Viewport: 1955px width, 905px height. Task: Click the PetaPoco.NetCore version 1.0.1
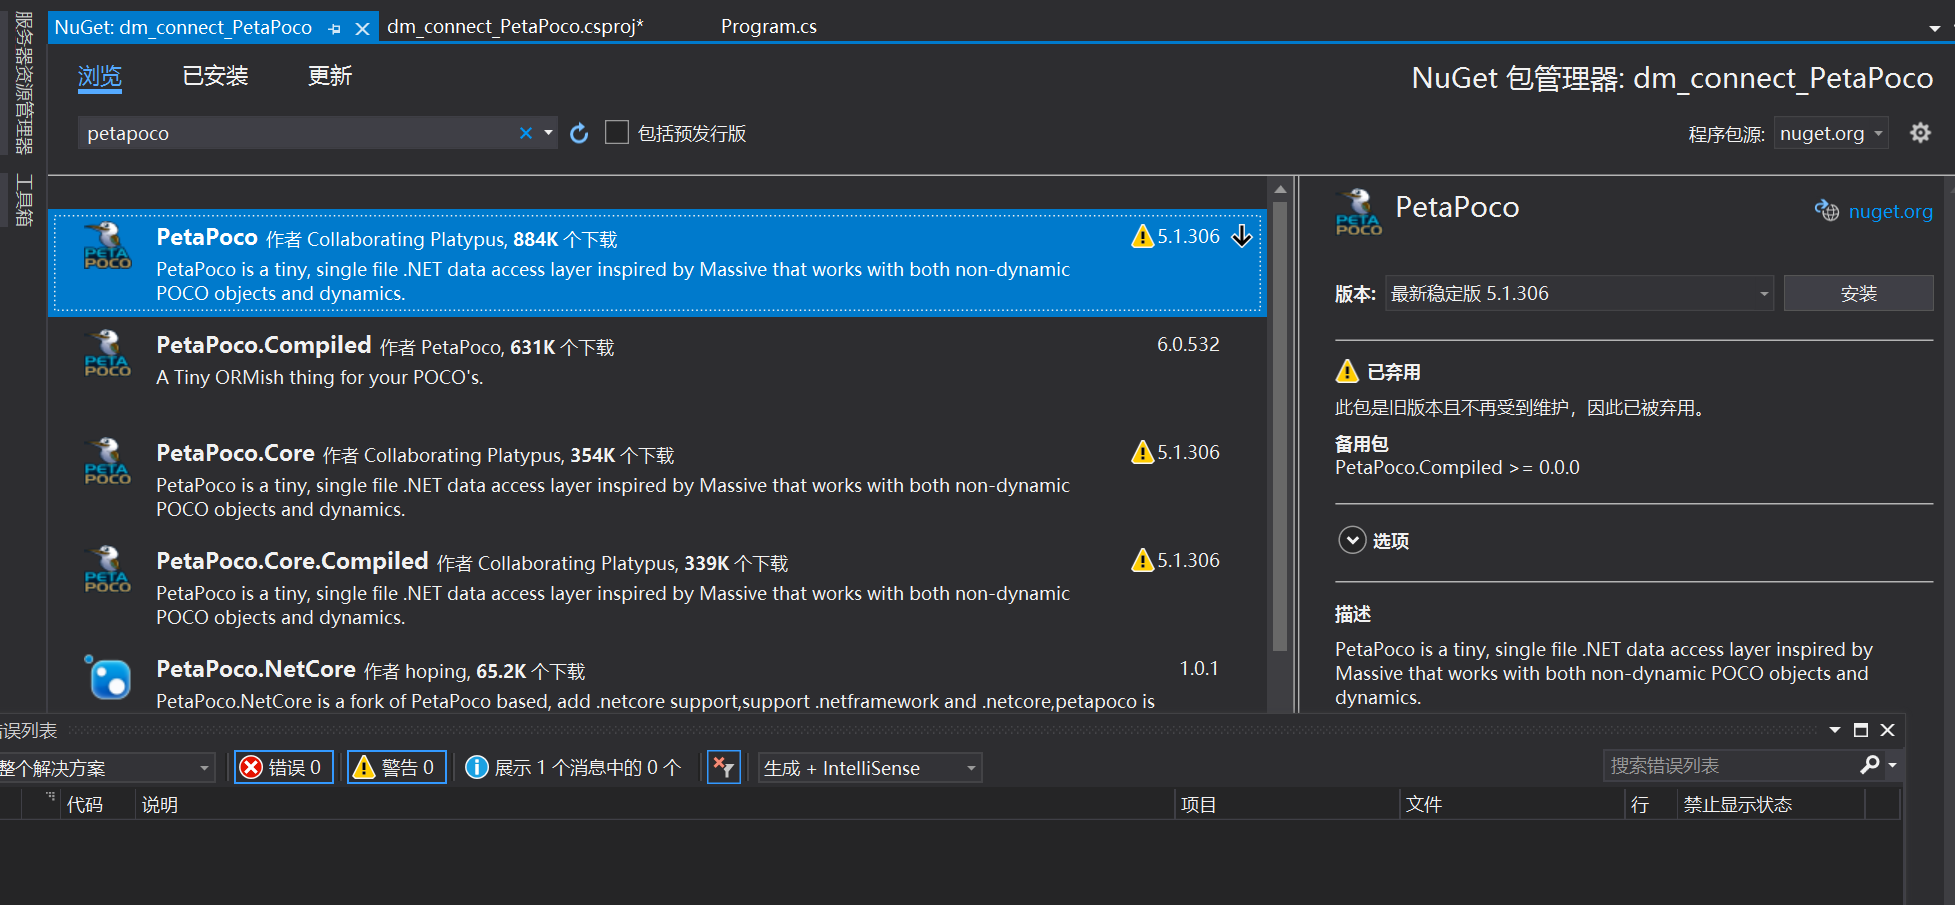click(x=1198, y=668)
